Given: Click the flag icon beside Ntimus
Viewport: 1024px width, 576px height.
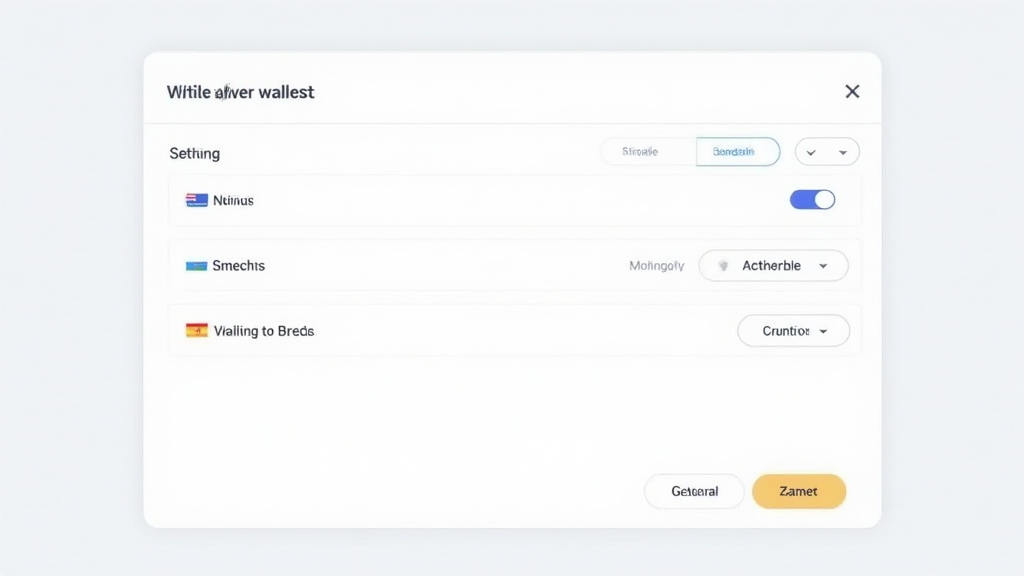Looking at the screenshot, I should (x=196, y=200).
